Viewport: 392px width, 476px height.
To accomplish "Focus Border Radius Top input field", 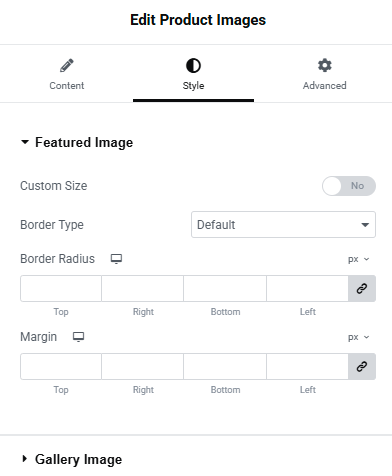I will 61,288.
